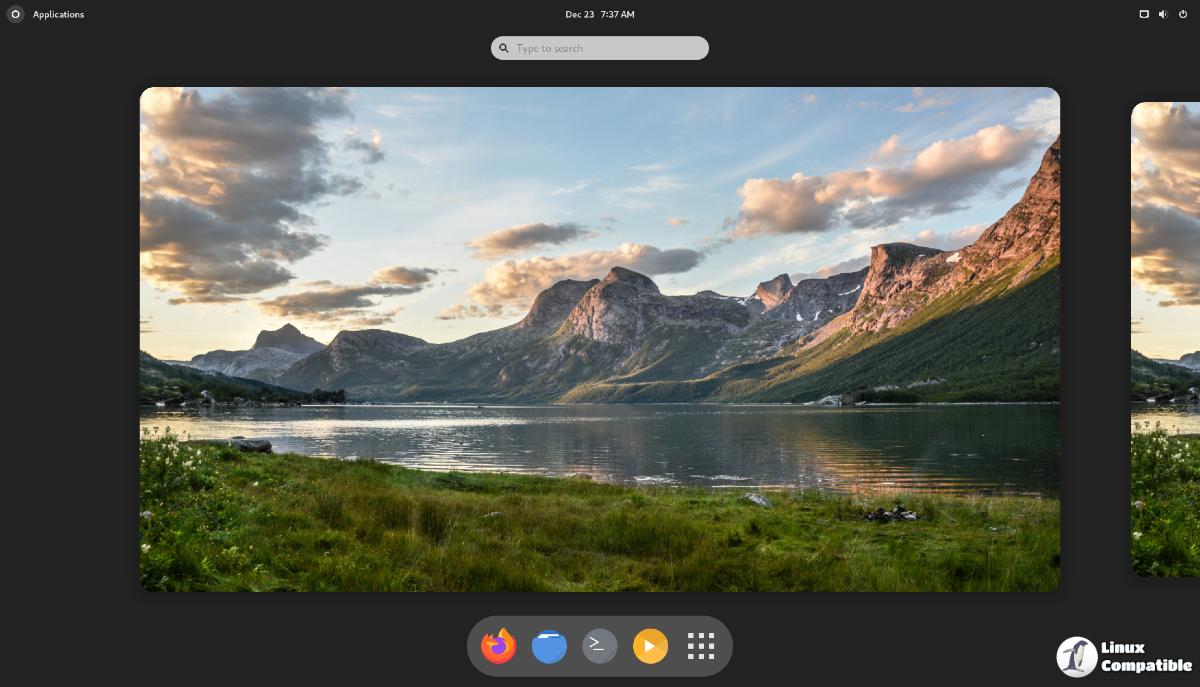Click the 7:37 AM time display
The image size is (1200, 687).
617,14
